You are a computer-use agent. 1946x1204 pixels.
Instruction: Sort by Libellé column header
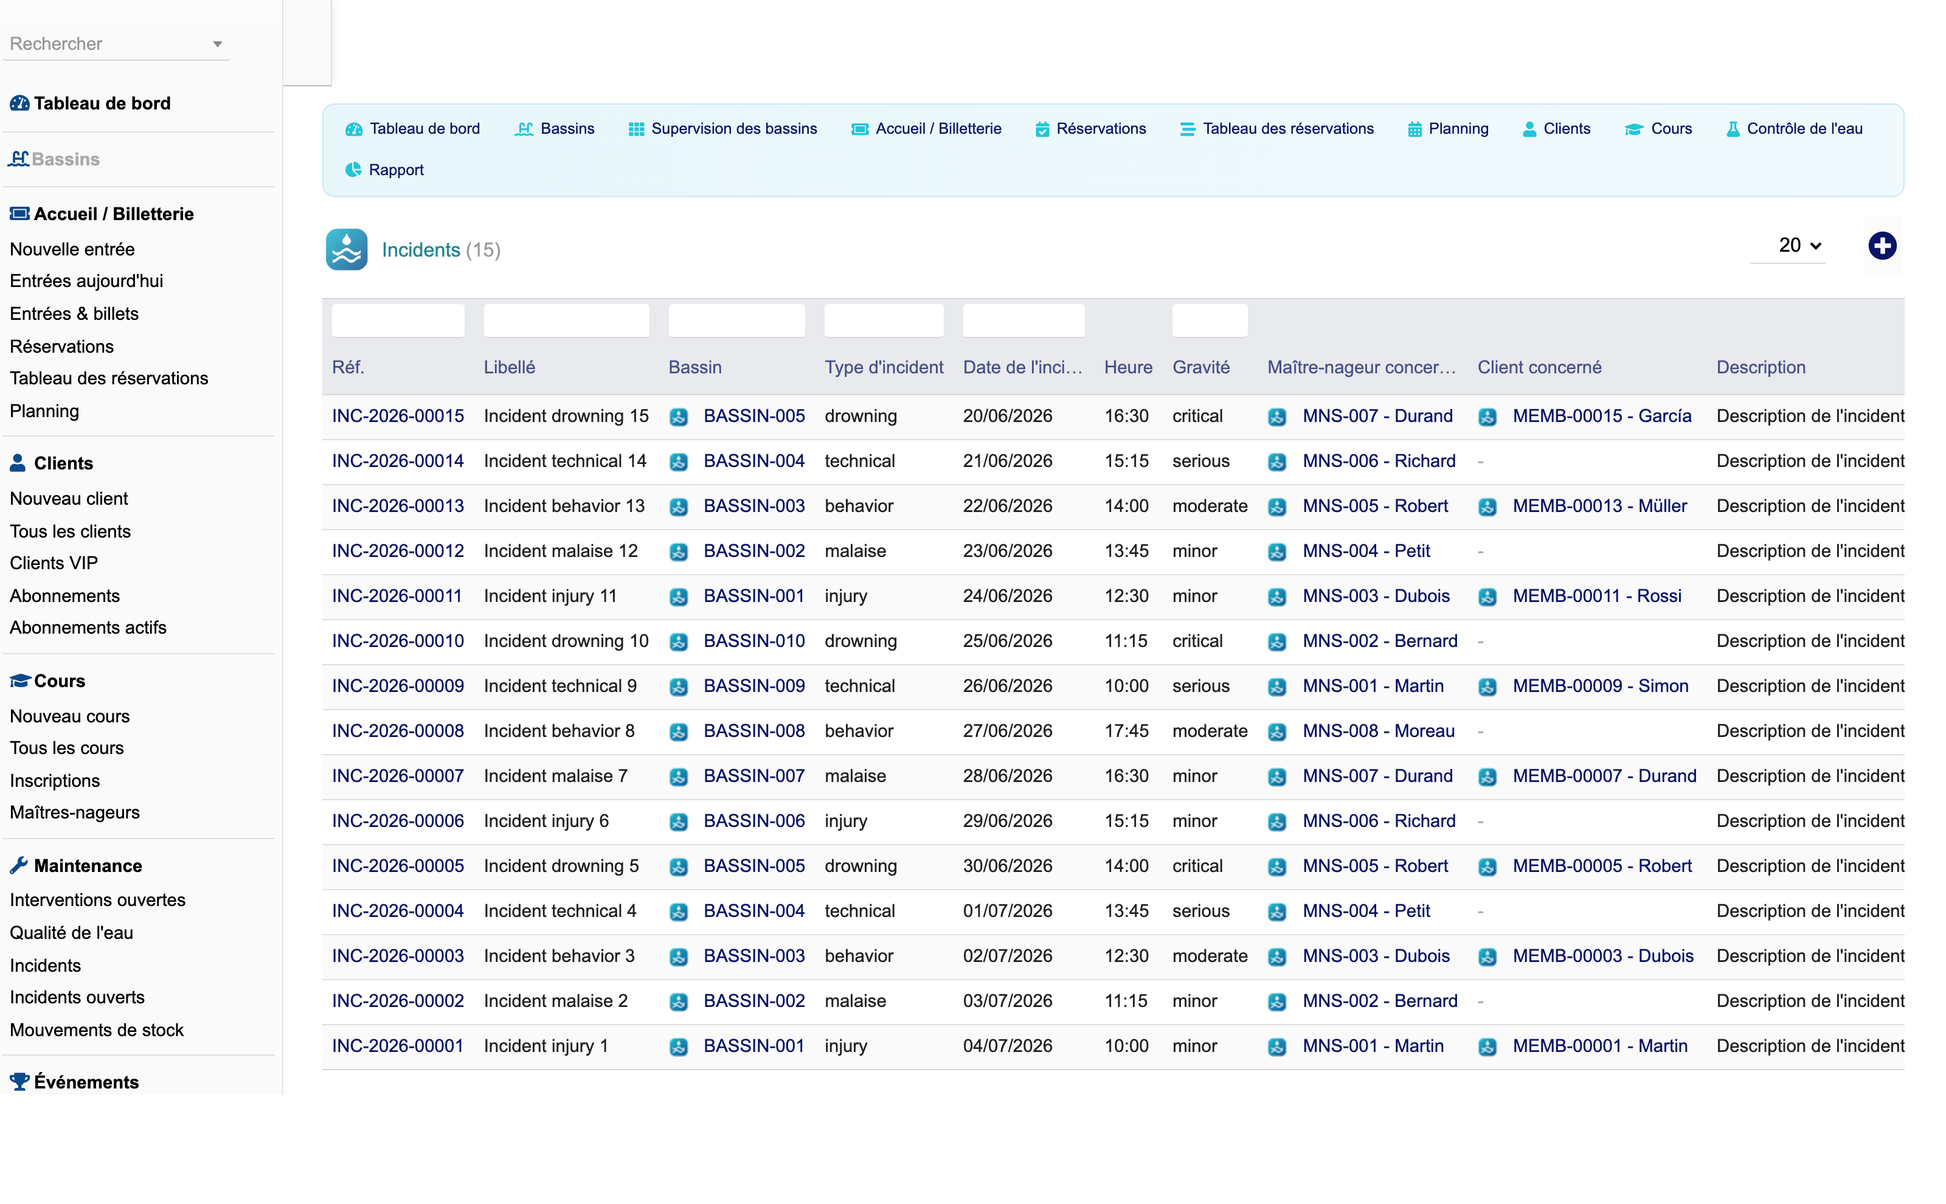509,367
